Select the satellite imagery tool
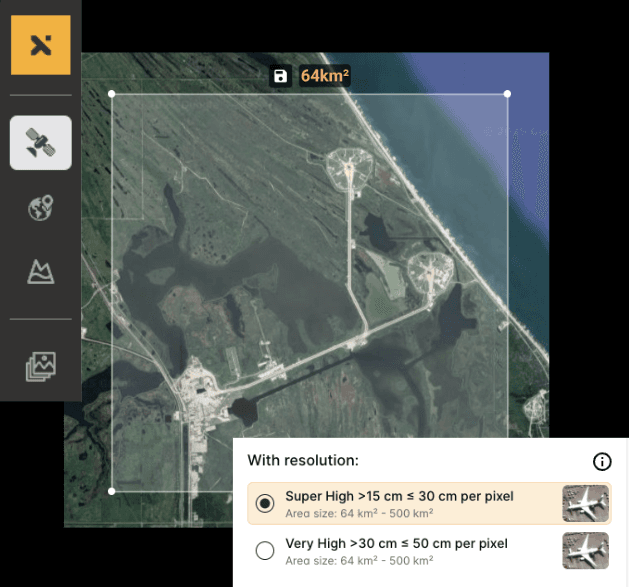 coord(41,143)
